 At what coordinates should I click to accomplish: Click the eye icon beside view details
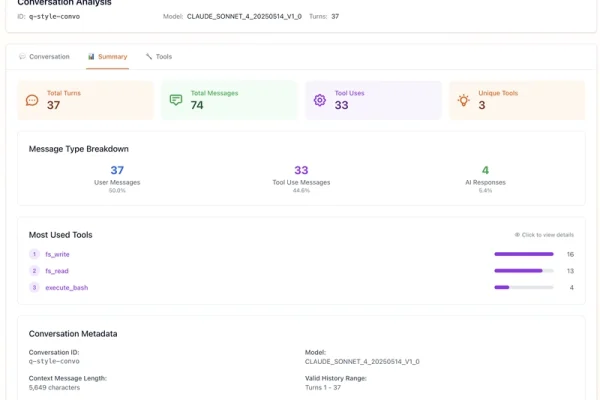516,235
